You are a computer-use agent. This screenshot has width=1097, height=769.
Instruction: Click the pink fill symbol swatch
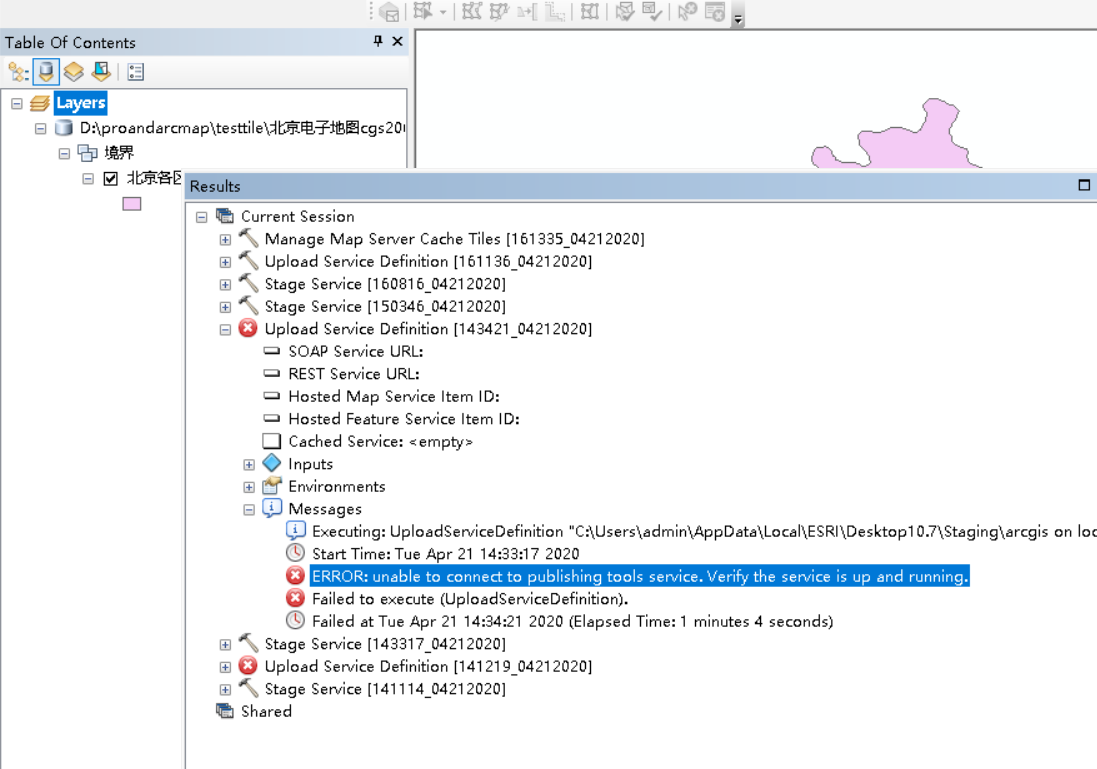(131, 204)
